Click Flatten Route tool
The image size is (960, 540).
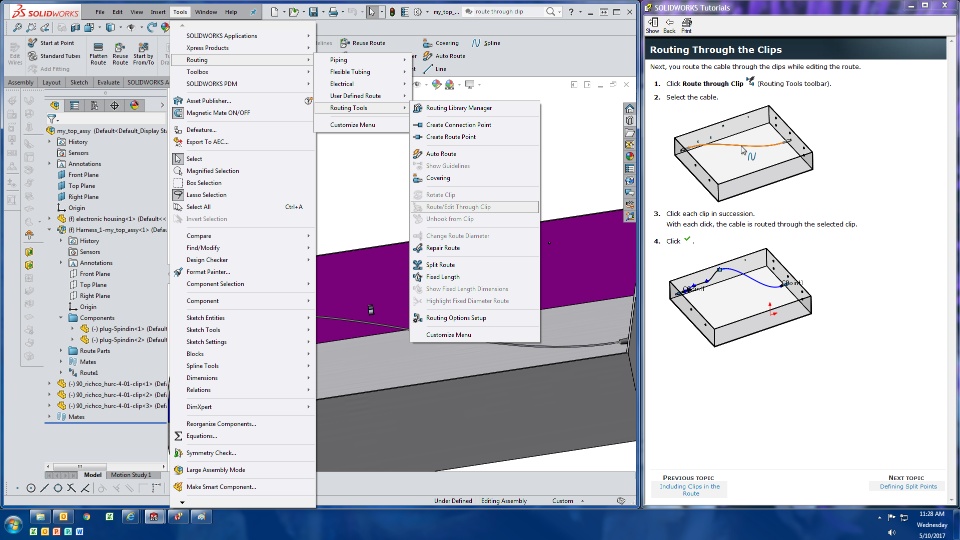[x=98, y=53]
